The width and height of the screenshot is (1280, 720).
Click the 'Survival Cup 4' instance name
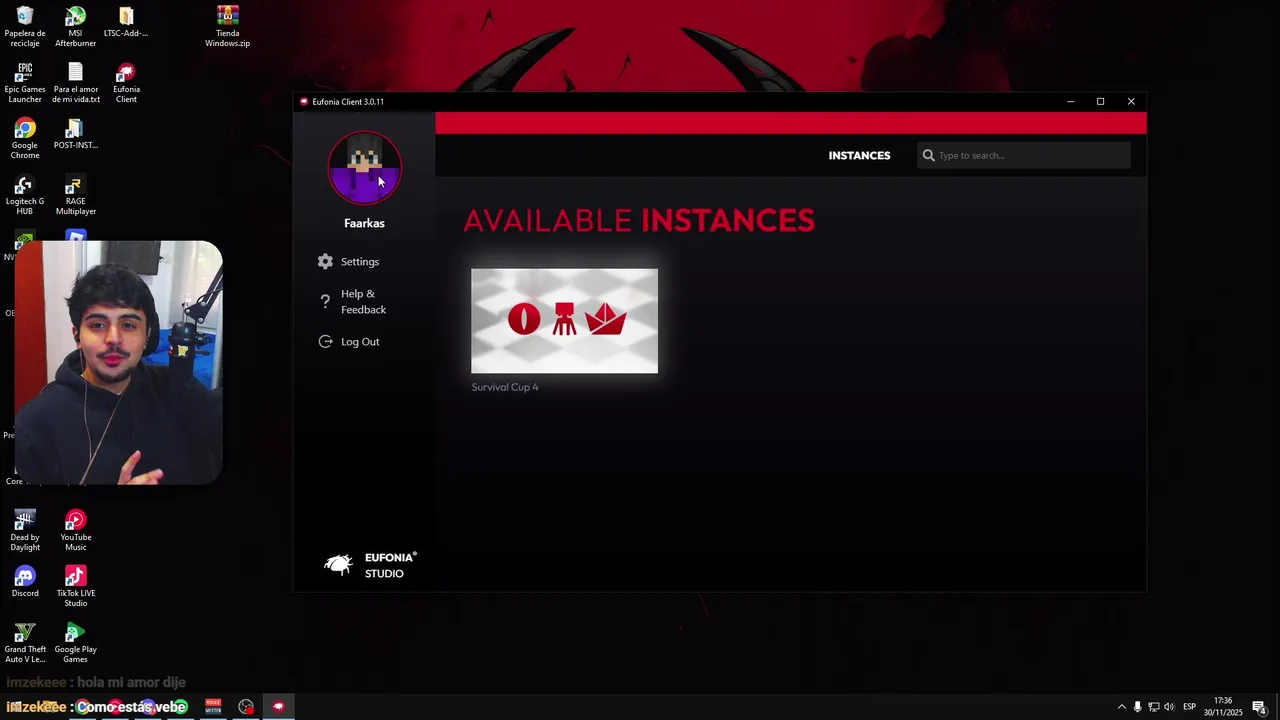tap(504, 387)
